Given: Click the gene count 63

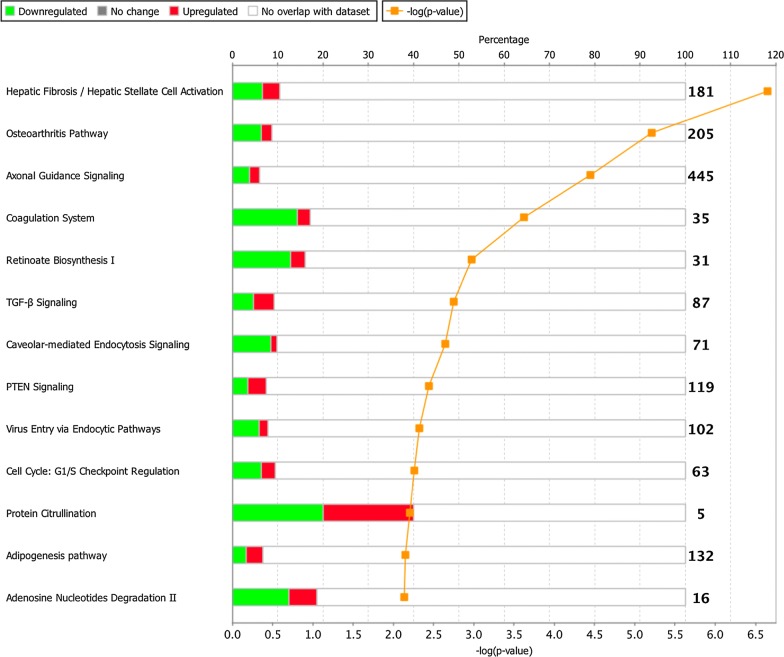Looking at the screenshot, I should 700,472.
